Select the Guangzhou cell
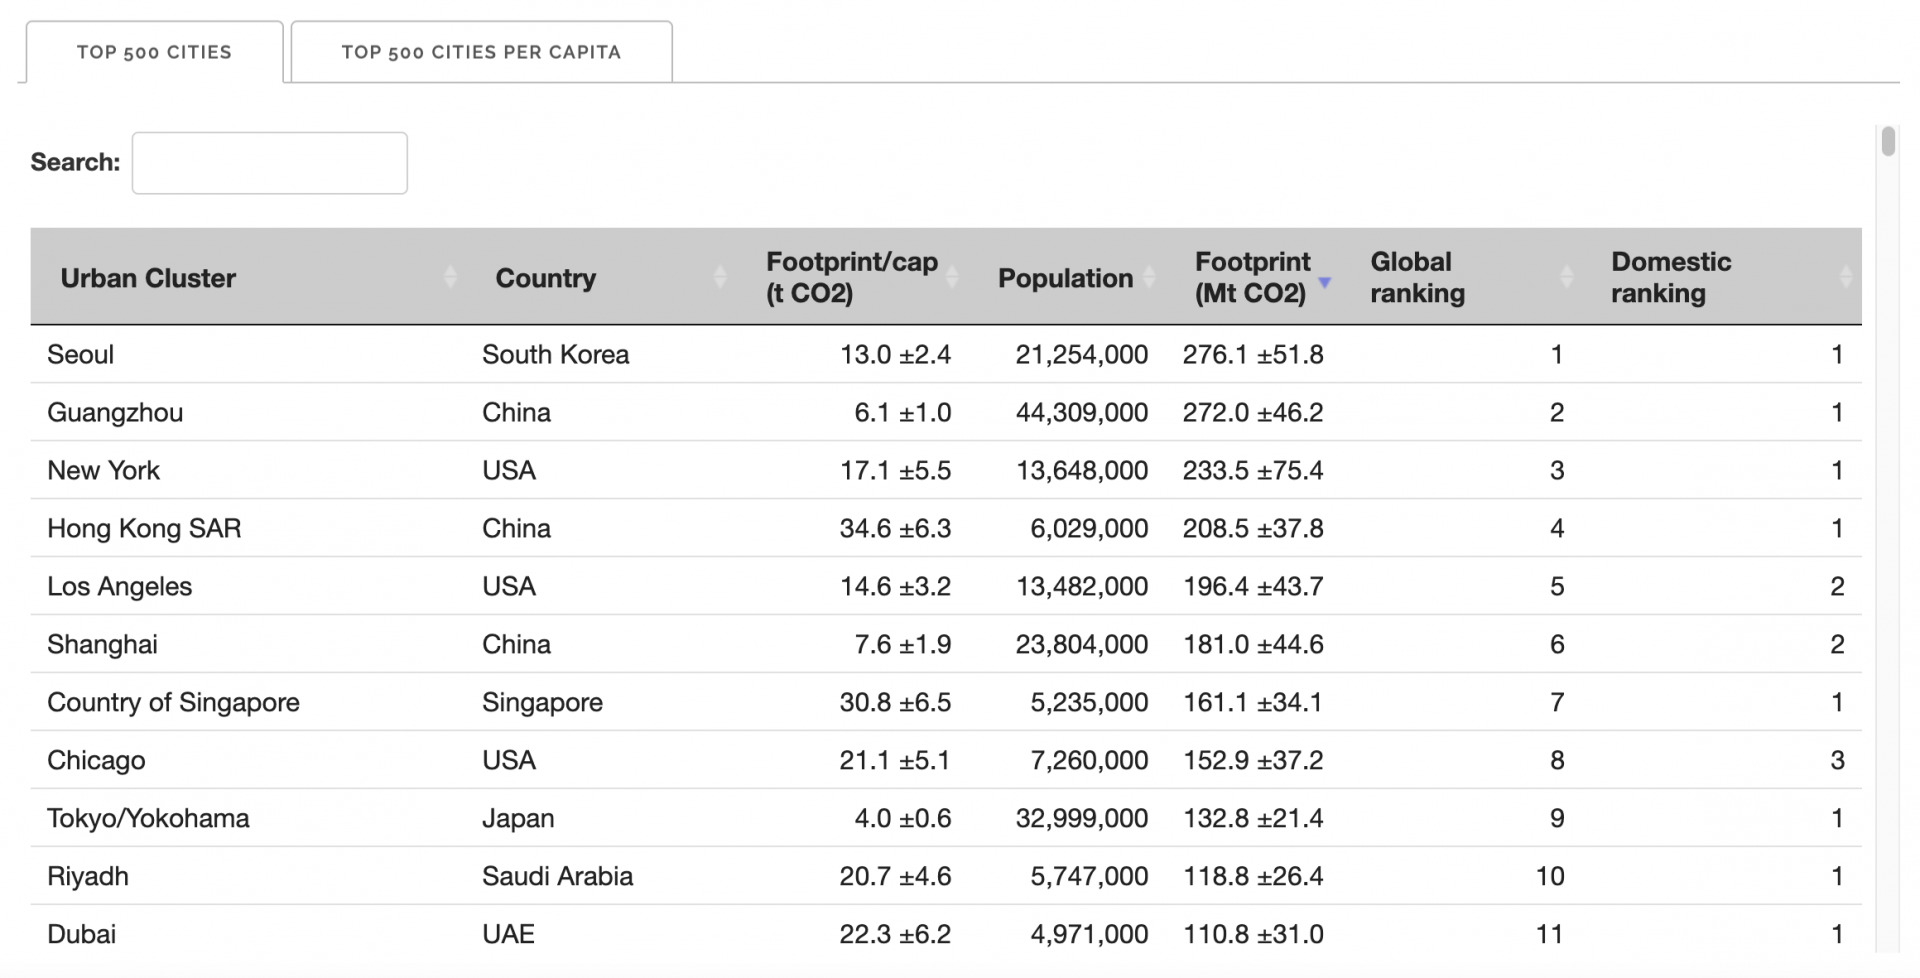This screenshot has width=1920, height=978. click(x=115, y=412)
